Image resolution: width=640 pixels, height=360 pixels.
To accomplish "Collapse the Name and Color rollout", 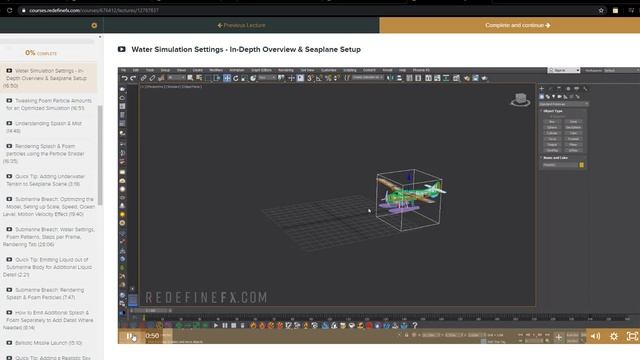I will (555, 158).
